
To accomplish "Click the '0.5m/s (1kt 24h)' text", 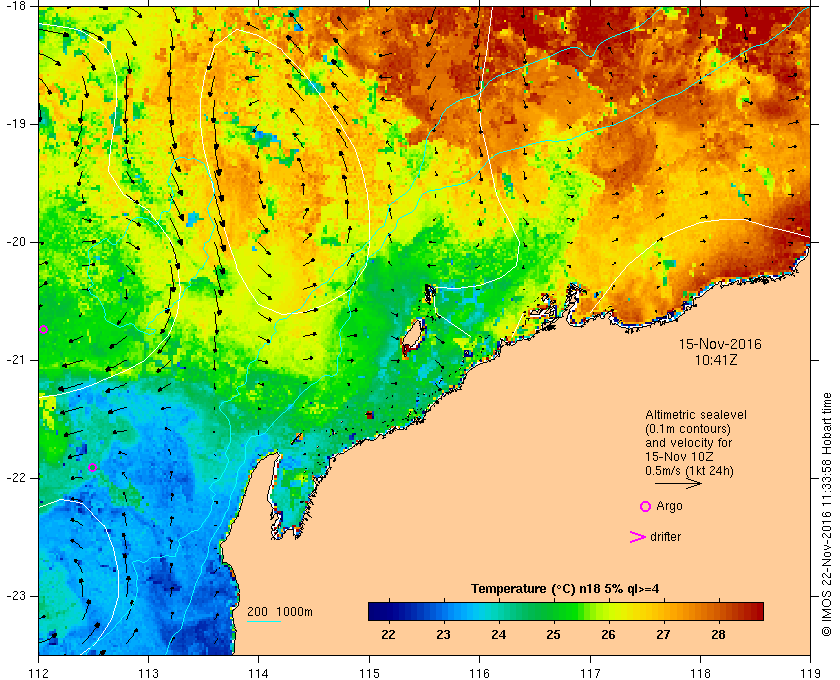I will coord(689,471).
